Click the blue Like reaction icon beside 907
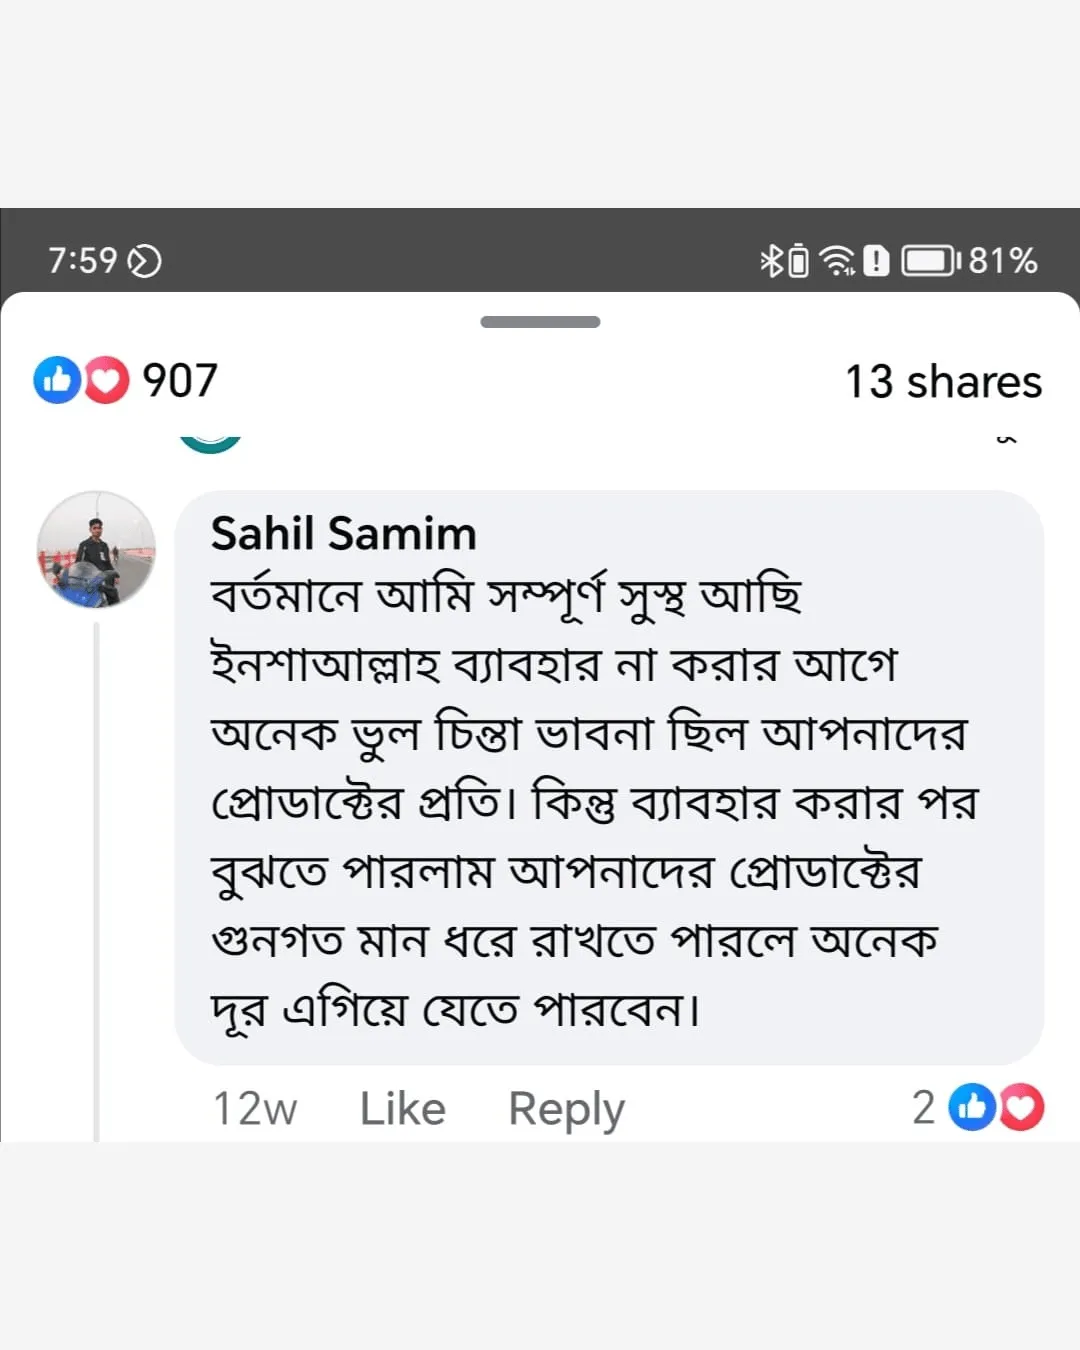The height and width of the screenshot is (1350, 1080). [x=57, y=381]
